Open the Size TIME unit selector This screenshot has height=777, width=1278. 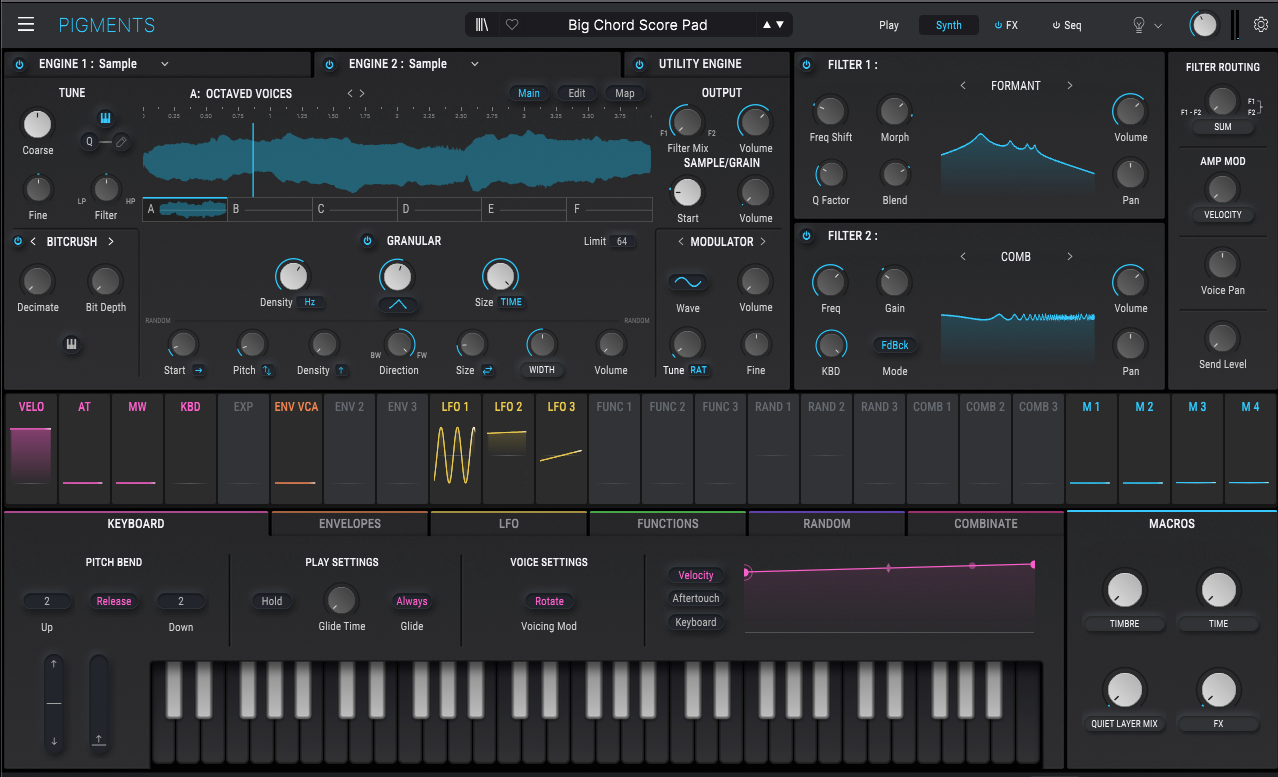[x=511, y=302]
